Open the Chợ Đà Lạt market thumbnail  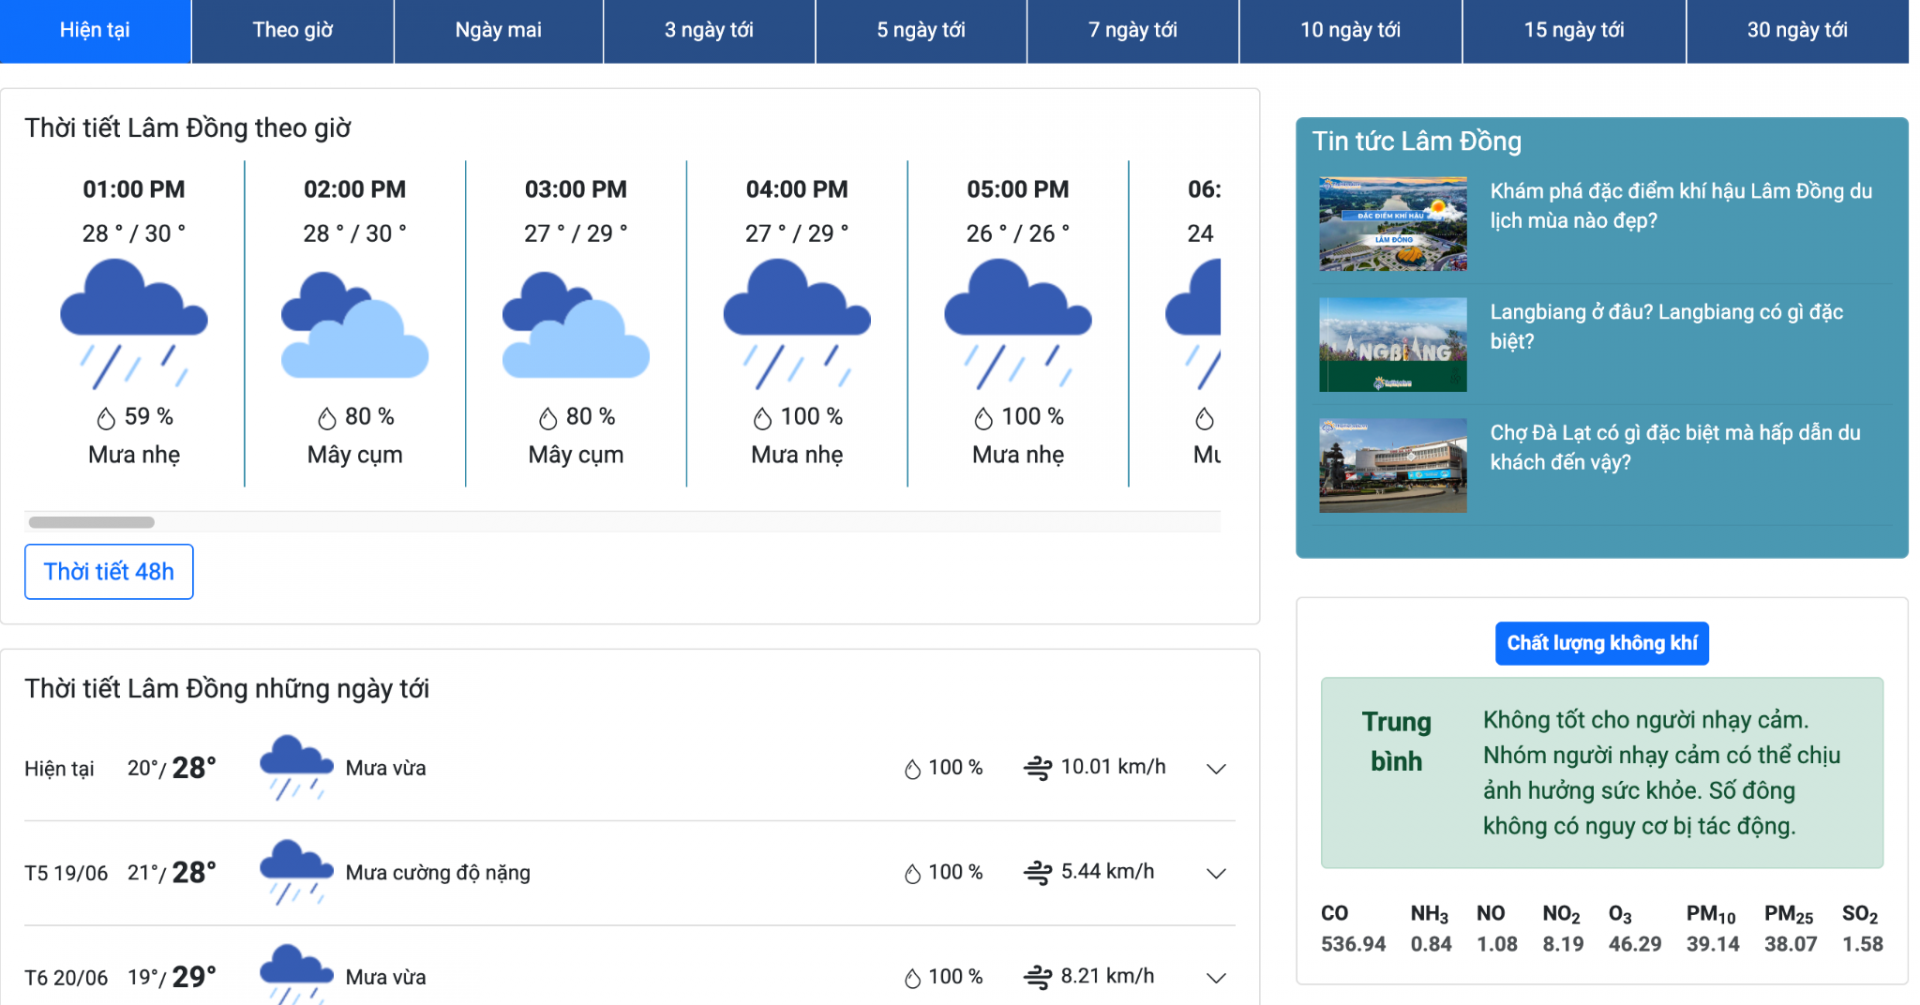tap(1393, 465)
